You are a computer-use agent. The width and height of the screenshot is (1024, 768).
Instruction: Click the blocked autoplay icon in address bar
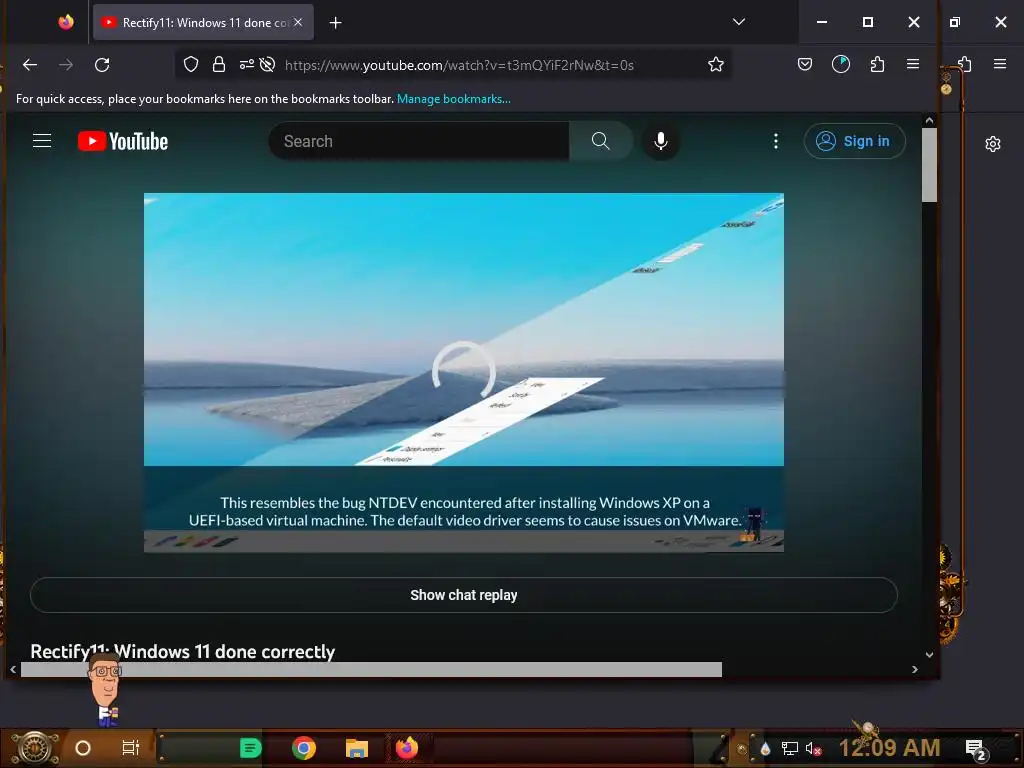pos(267,65)
